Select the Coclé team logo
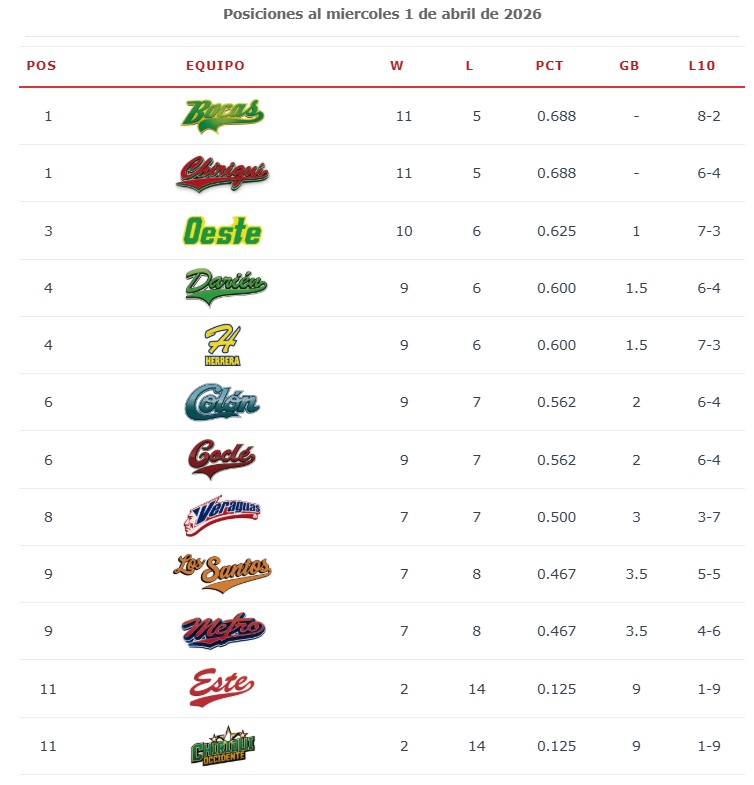Image resolution: width=754 pixels, height=785 pixels. [x=222, y=460]
